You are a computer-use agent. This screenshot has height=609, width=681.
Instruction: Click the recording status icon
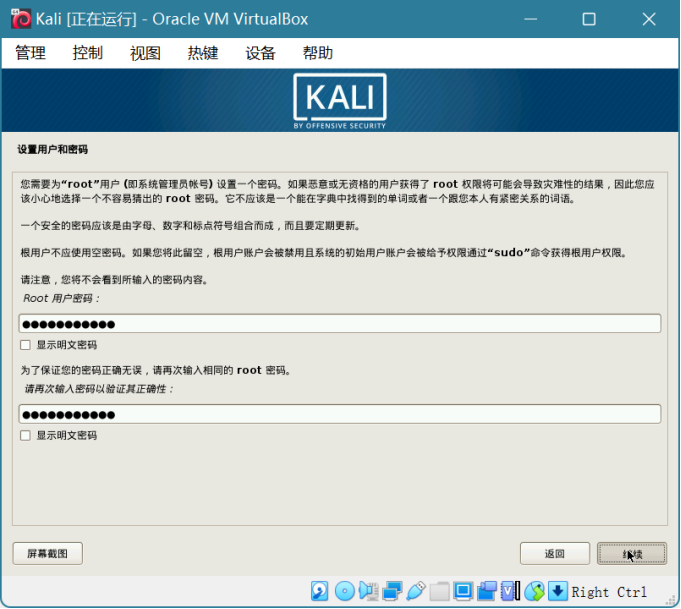tap(487, 592)
